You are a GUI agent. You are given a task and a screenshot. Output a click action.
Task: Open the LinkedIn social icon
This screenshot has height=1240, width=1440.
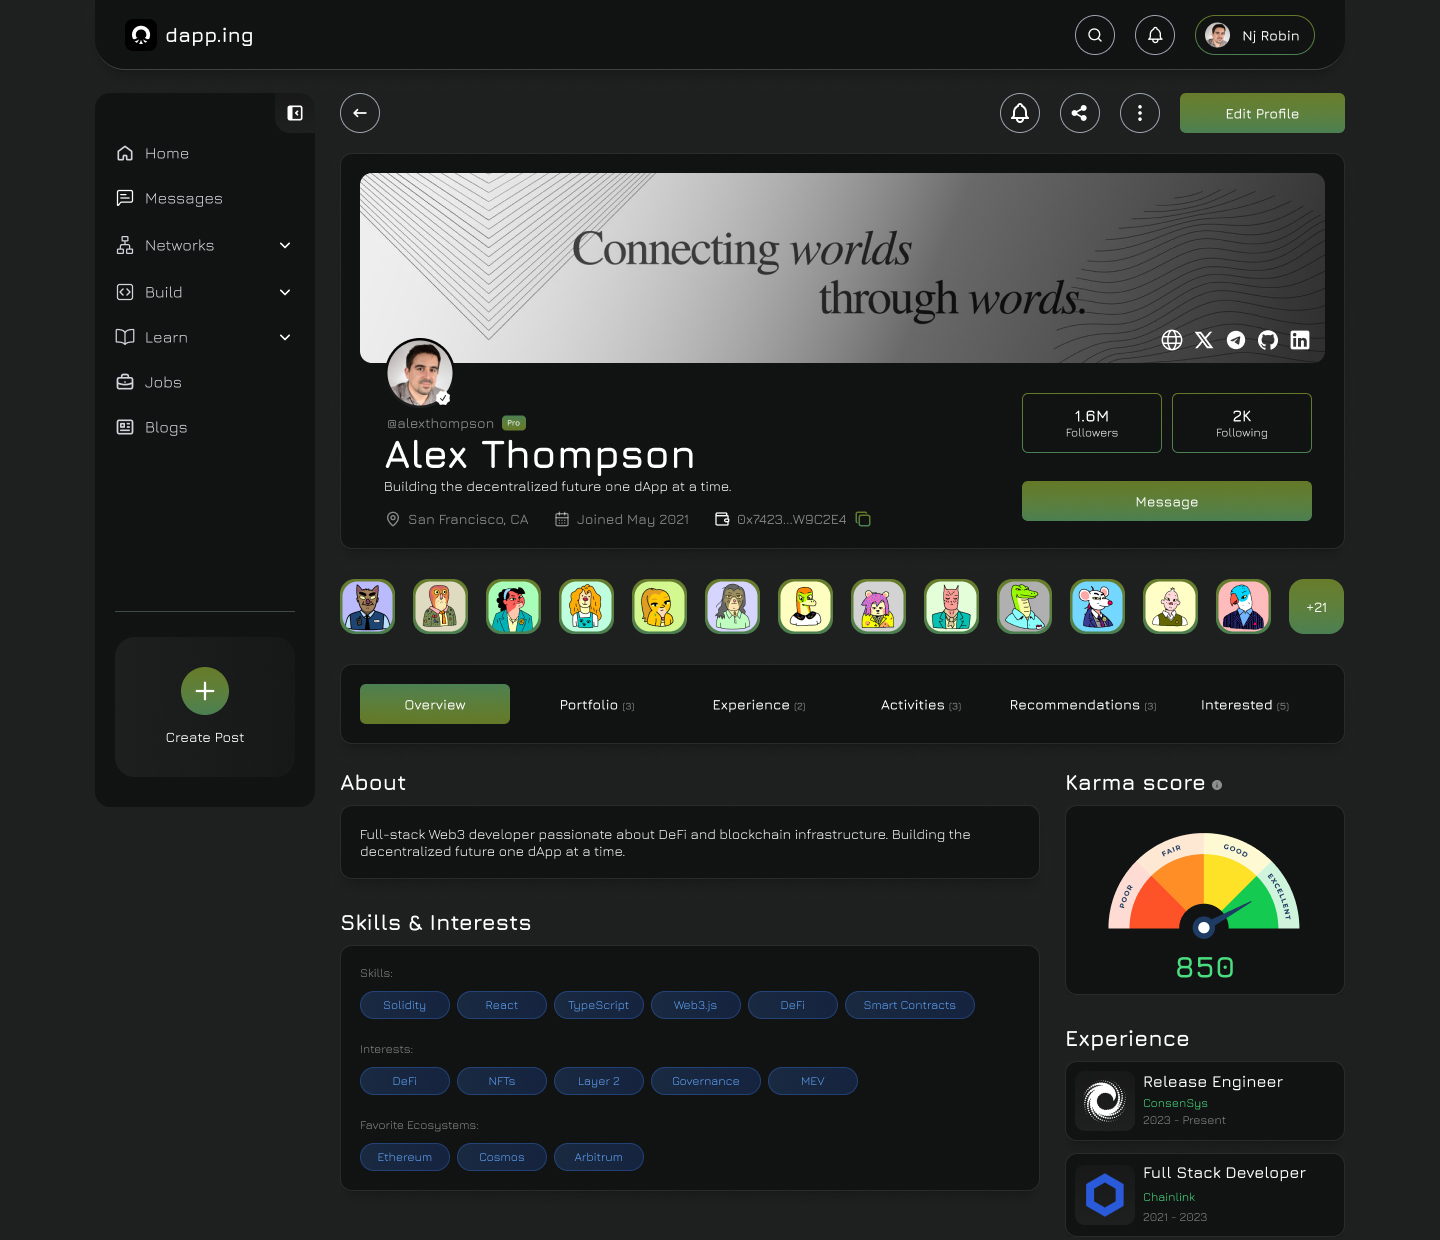(1300, 340)
